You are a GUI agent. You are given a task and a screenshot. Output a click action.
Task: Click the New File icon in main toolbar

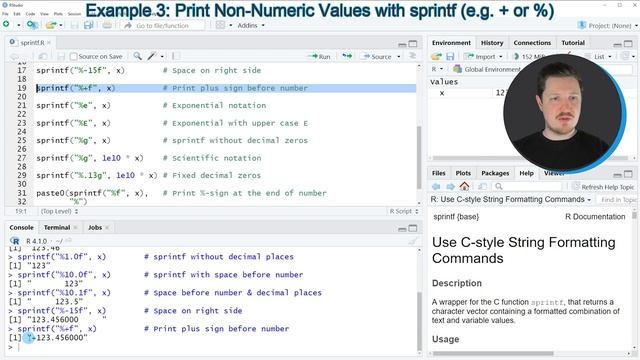click(x=6, y=25)
